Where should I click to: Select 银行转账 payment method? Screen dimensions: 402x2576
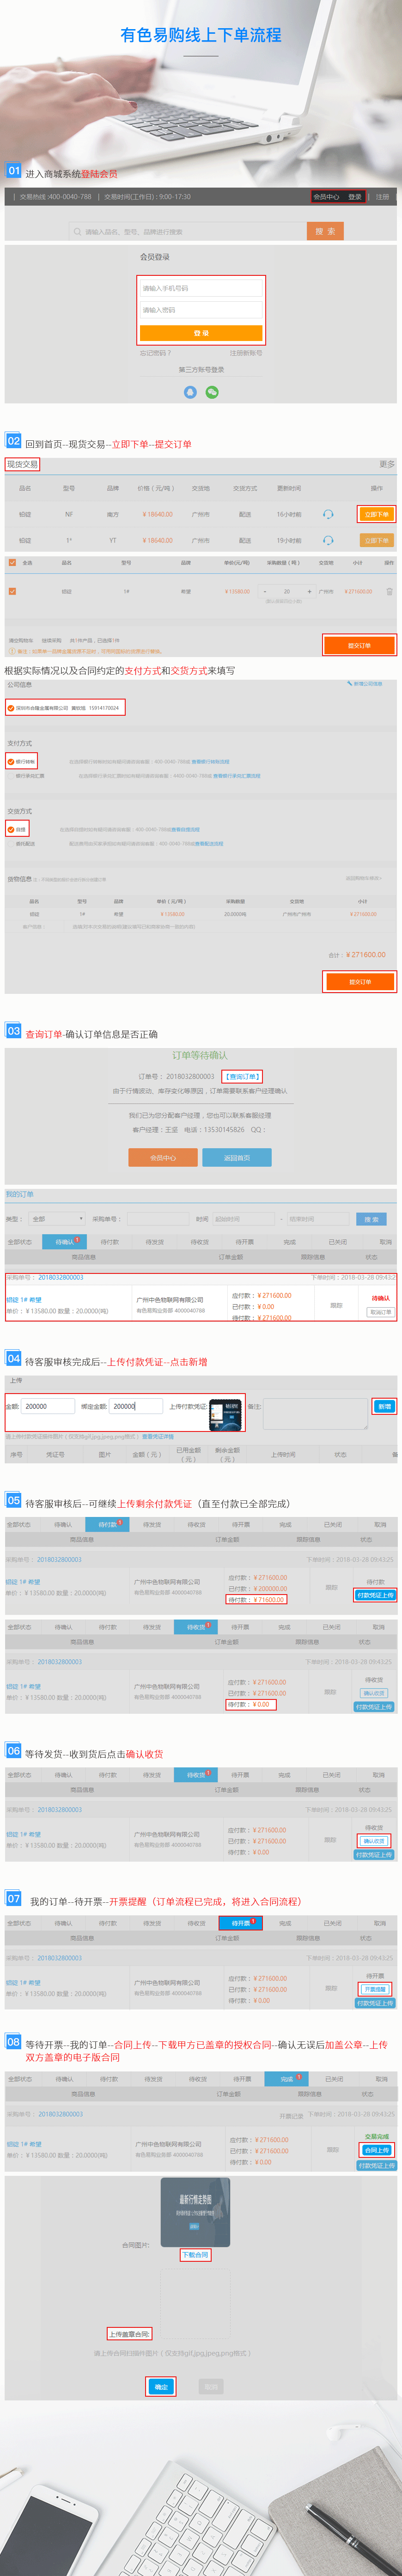11,761
